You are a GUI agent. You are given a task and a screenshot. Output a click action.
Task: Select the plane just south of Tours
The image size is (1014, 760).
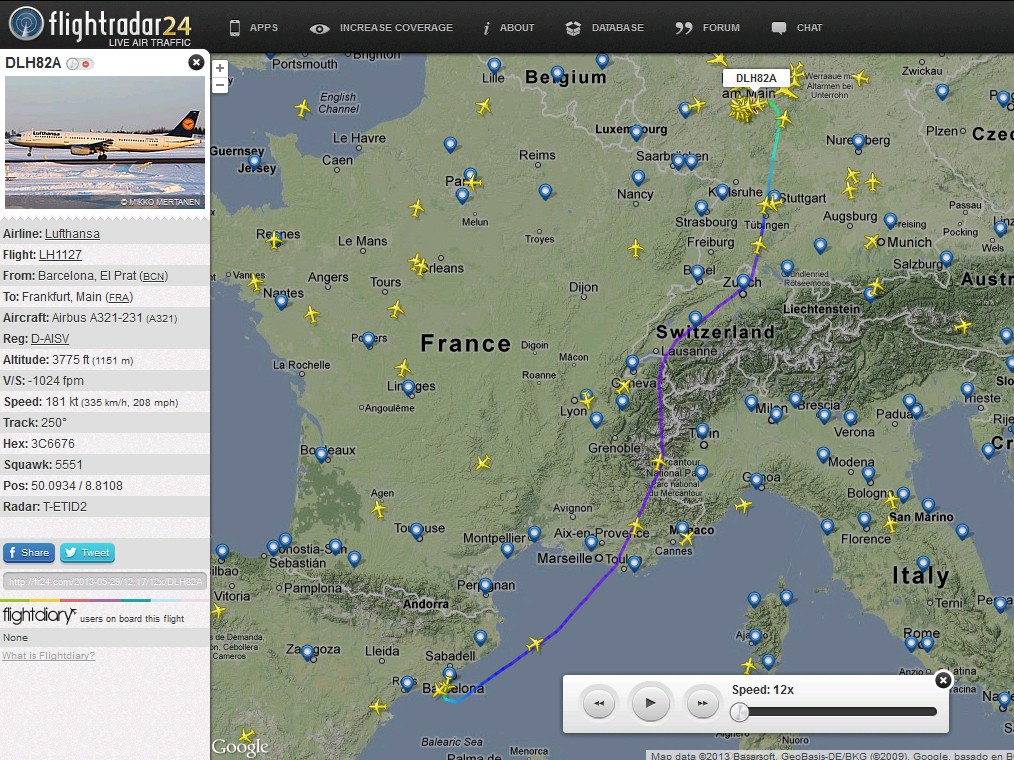pyautogui.click(x=396, y=309)
